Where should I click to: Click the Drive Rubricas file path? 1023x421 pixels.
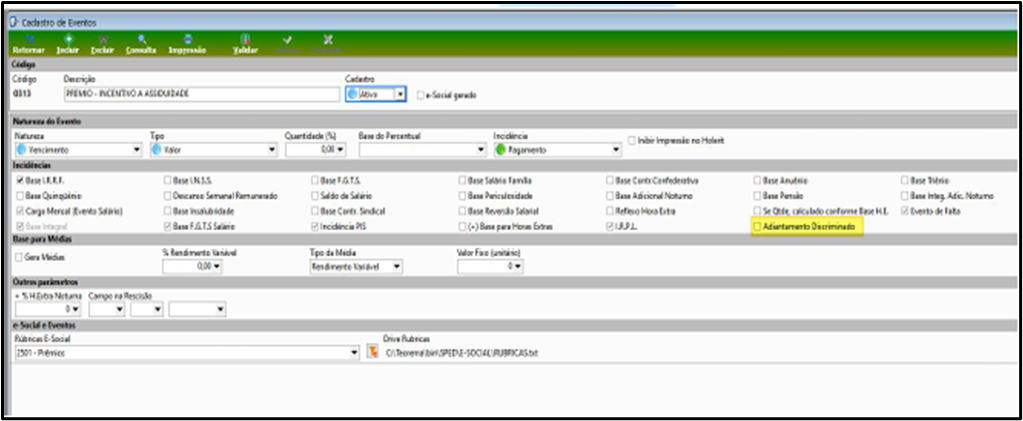[462, 352]
